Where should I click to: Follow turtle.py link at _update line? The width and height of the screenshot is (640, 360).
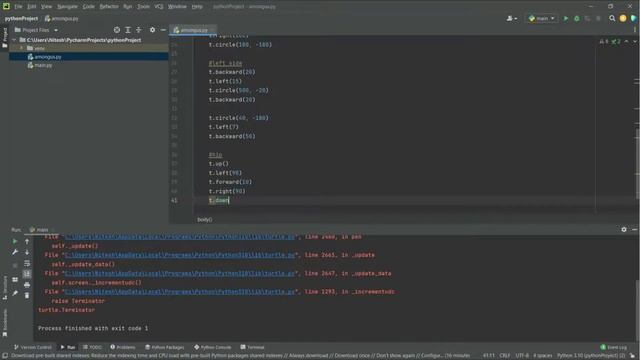coord(180,255)
